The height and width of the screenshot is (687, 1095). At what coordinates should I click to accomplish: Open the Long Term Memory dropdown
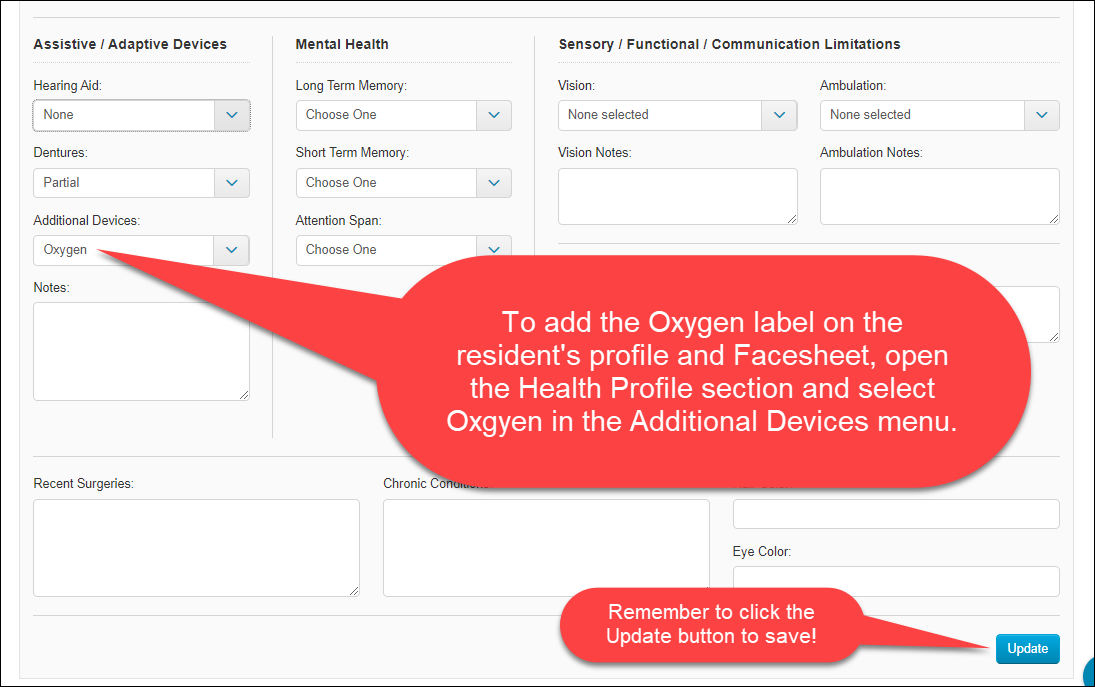click(x=404, y=115)
